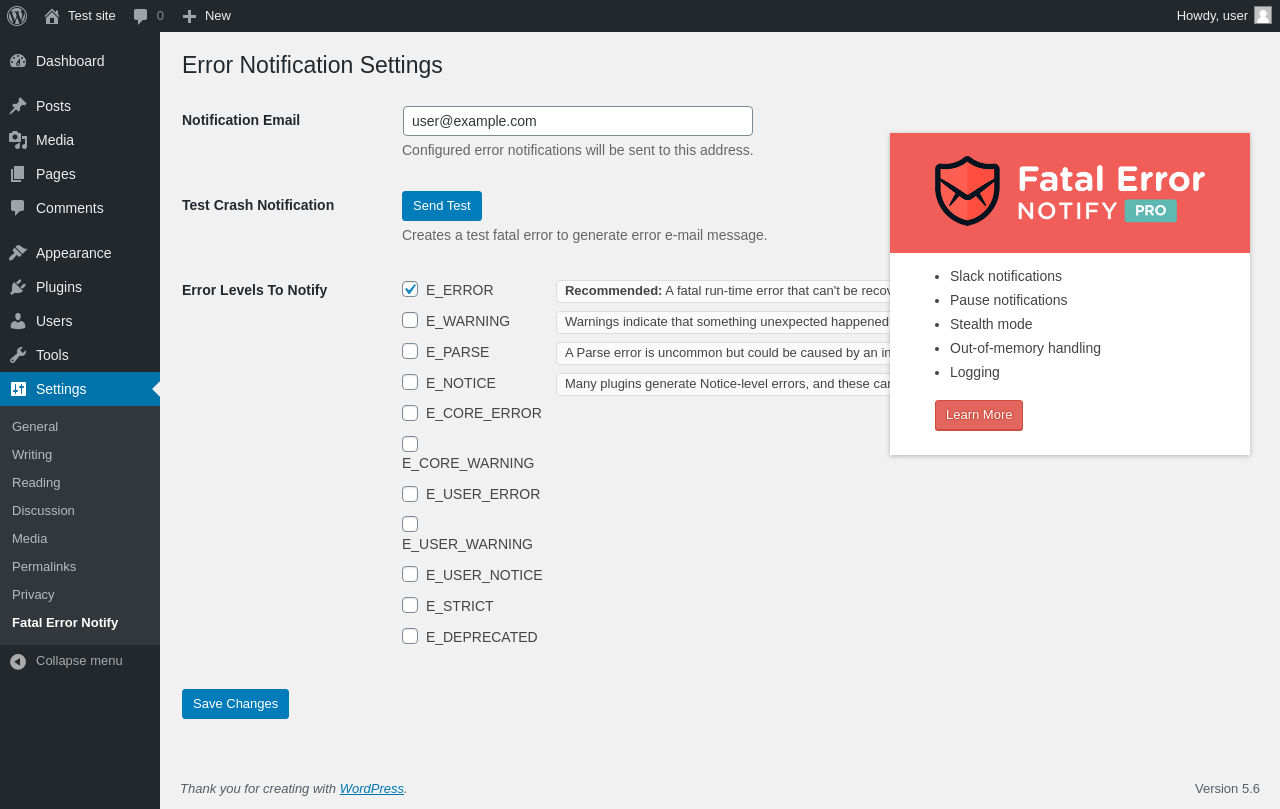Click the Plugins plug icon
Image resolution: width=1280 pixels, height=809 pixels.
click(18, 287)
